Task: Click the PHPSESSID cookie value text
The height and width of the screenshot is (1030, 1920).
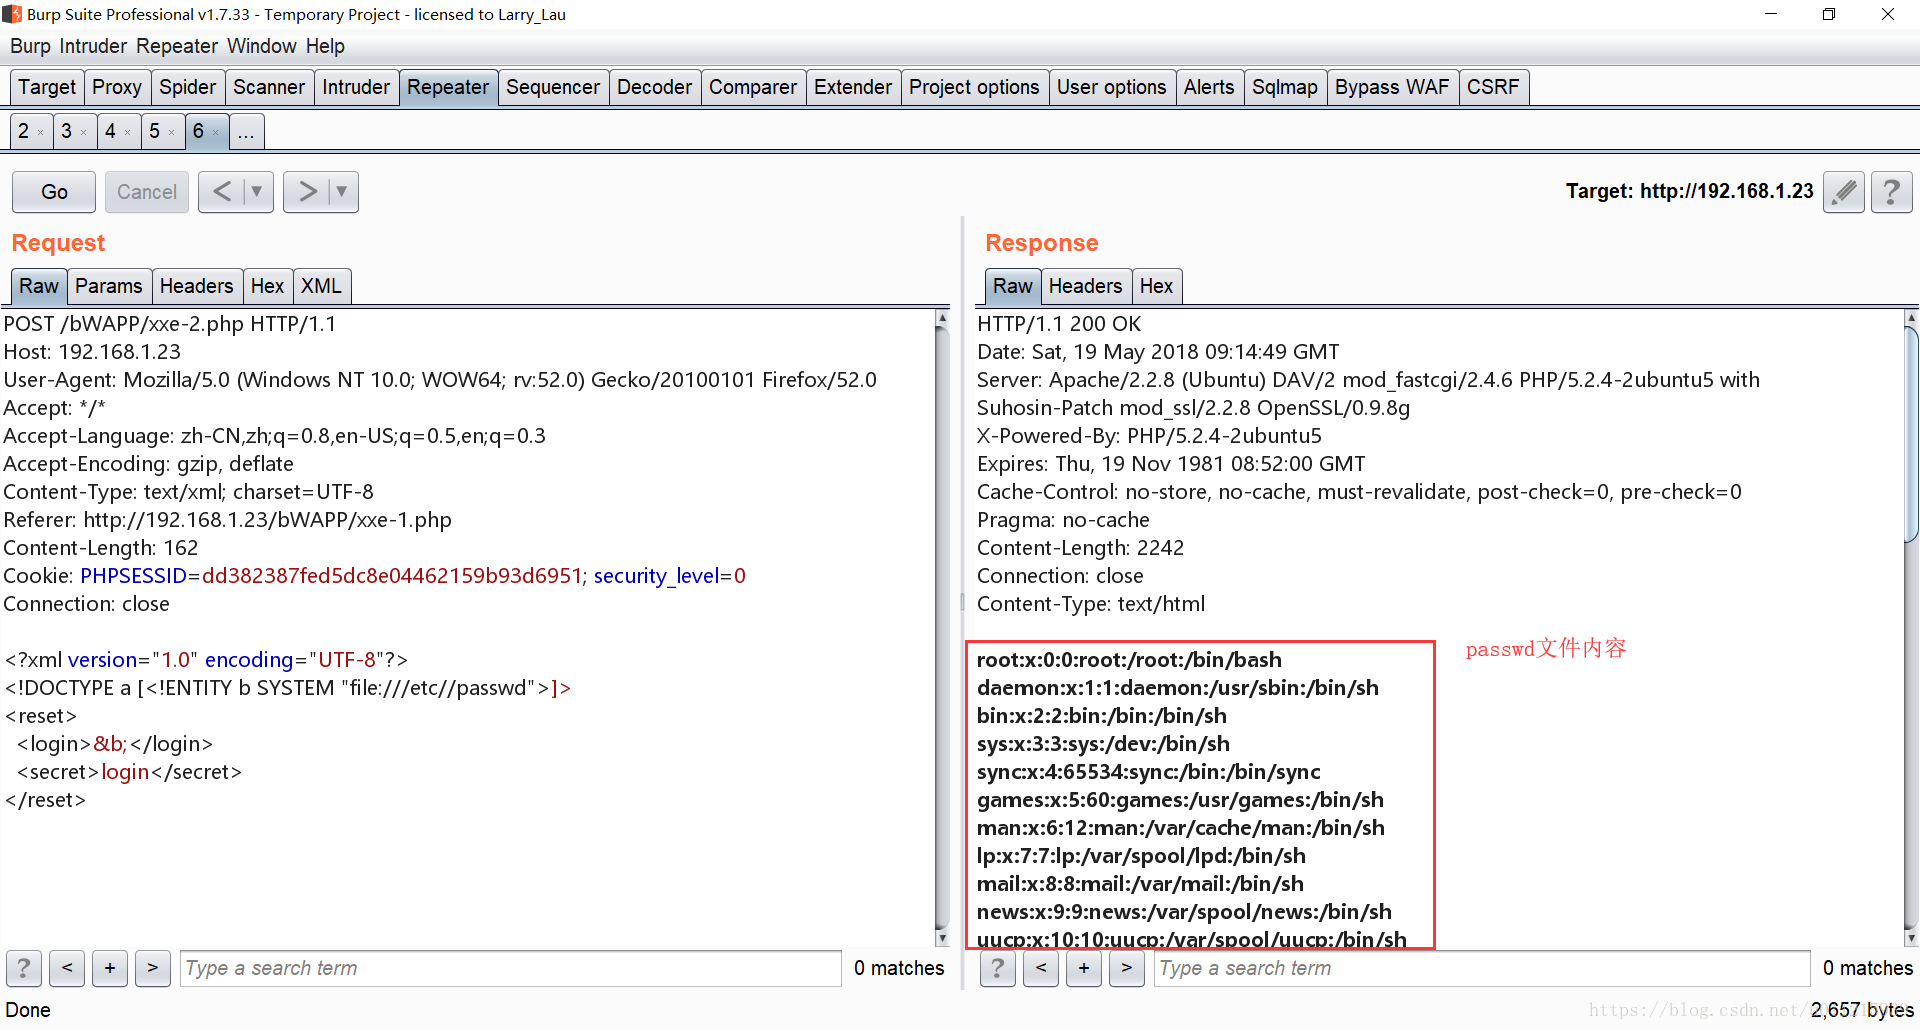Action: tap(392, 576)
